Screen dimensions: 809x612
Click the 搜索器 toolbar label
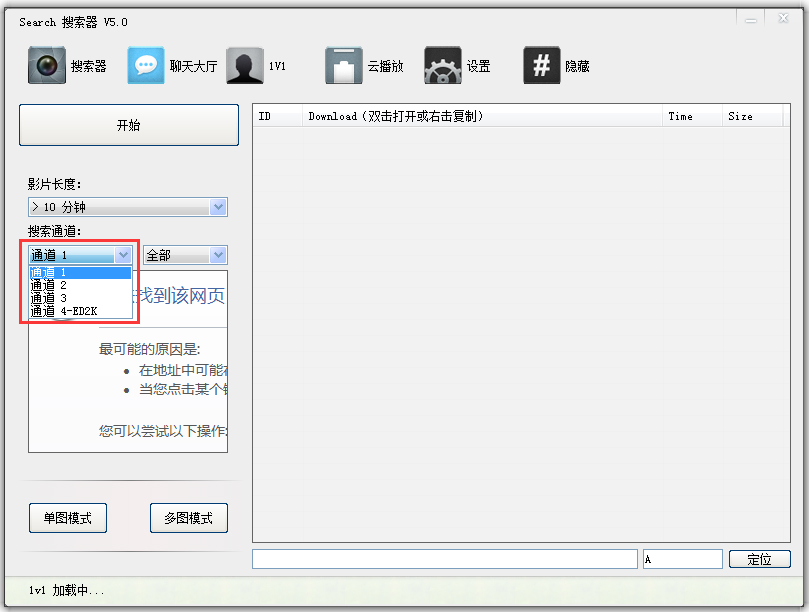coord(89,66)
